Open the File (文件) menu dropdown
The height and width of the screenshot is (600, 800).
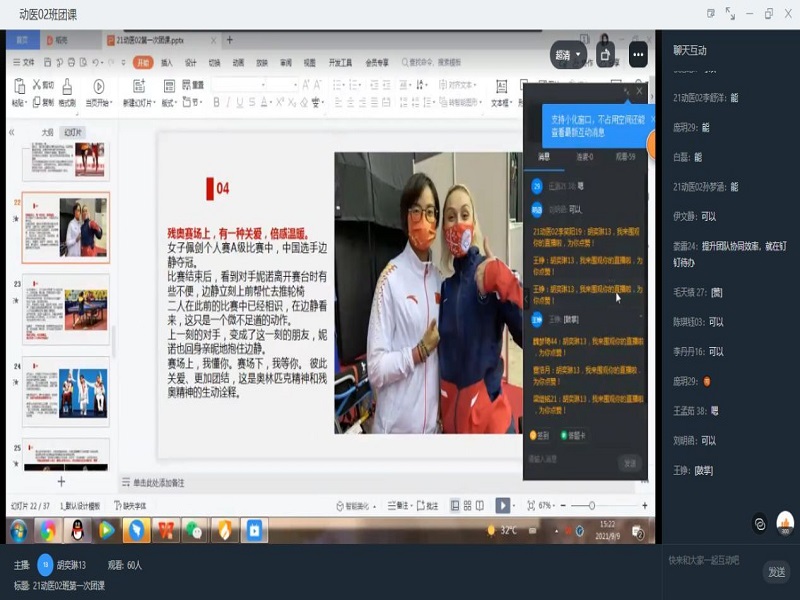(28, 62)
